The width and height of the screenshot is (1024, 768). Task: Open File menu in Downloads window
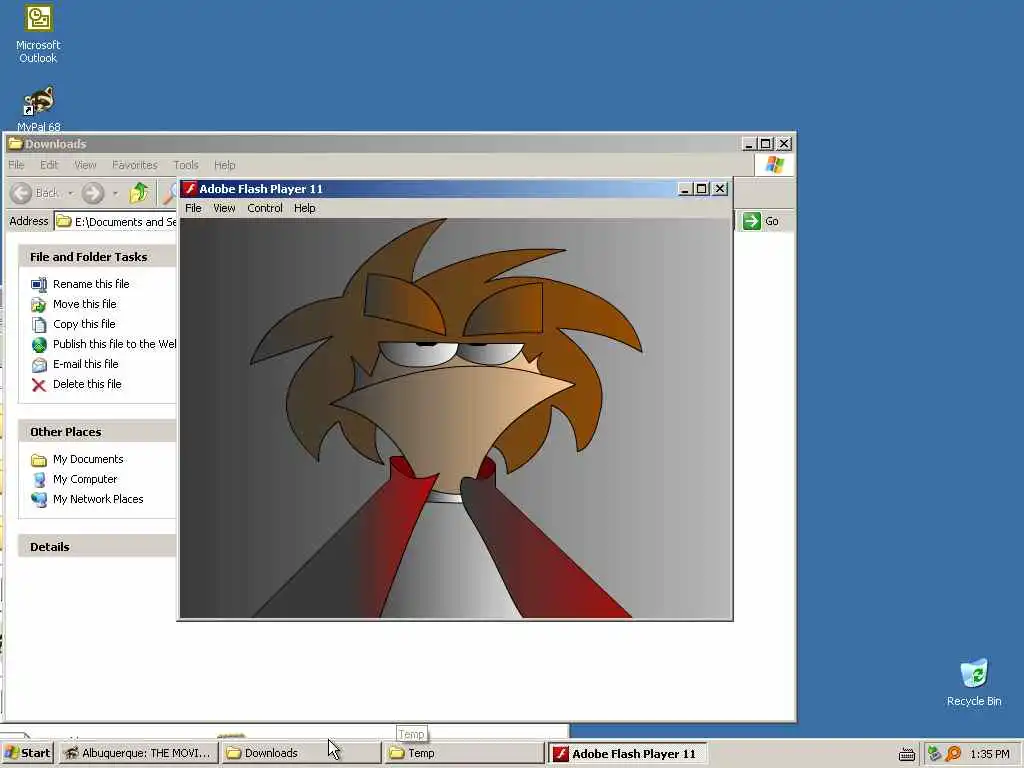16,165
